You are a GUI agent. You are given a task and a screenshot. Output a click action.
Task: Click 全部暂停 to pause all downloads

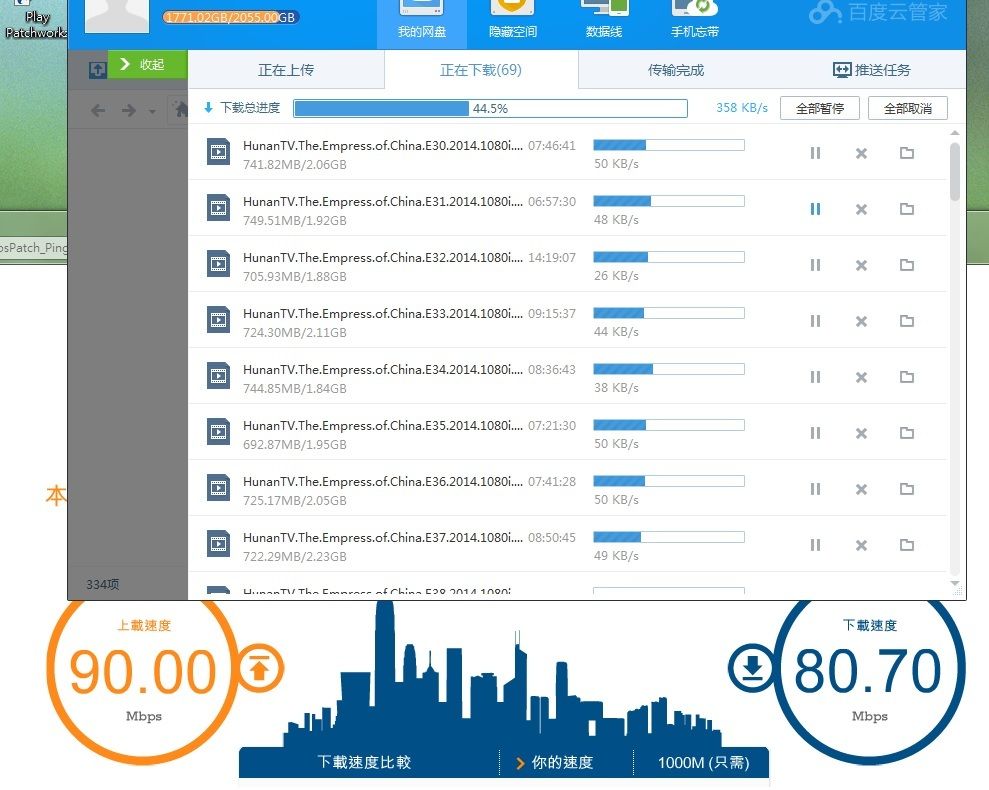click(820, 108)
